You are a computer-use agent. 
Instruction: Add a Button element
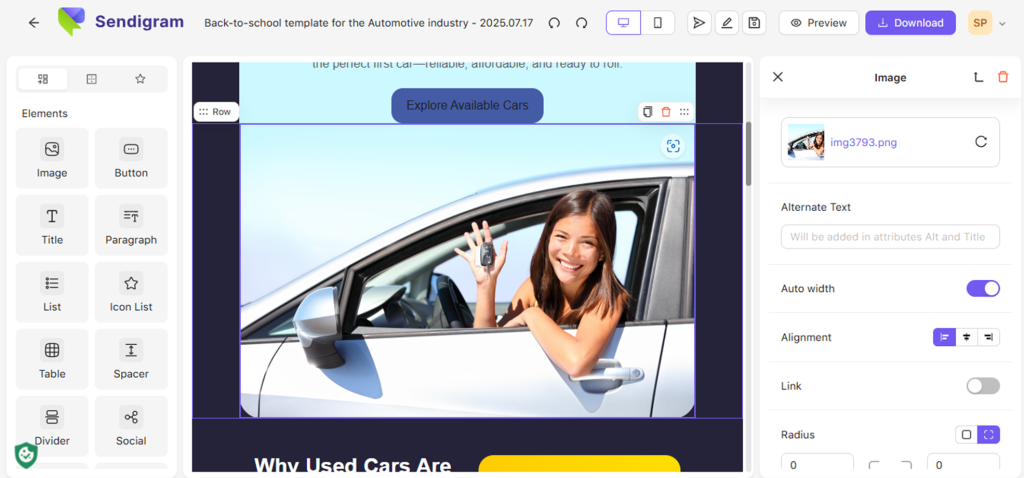tap(131, 158)
